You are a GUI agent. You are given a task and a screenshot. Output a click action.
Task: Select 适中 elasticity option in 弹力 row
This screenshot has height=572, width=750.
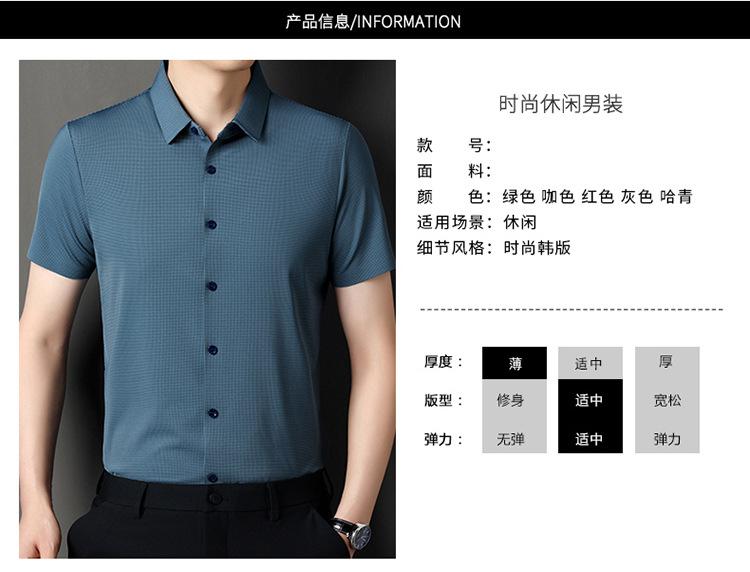click(x=590, y=438)
